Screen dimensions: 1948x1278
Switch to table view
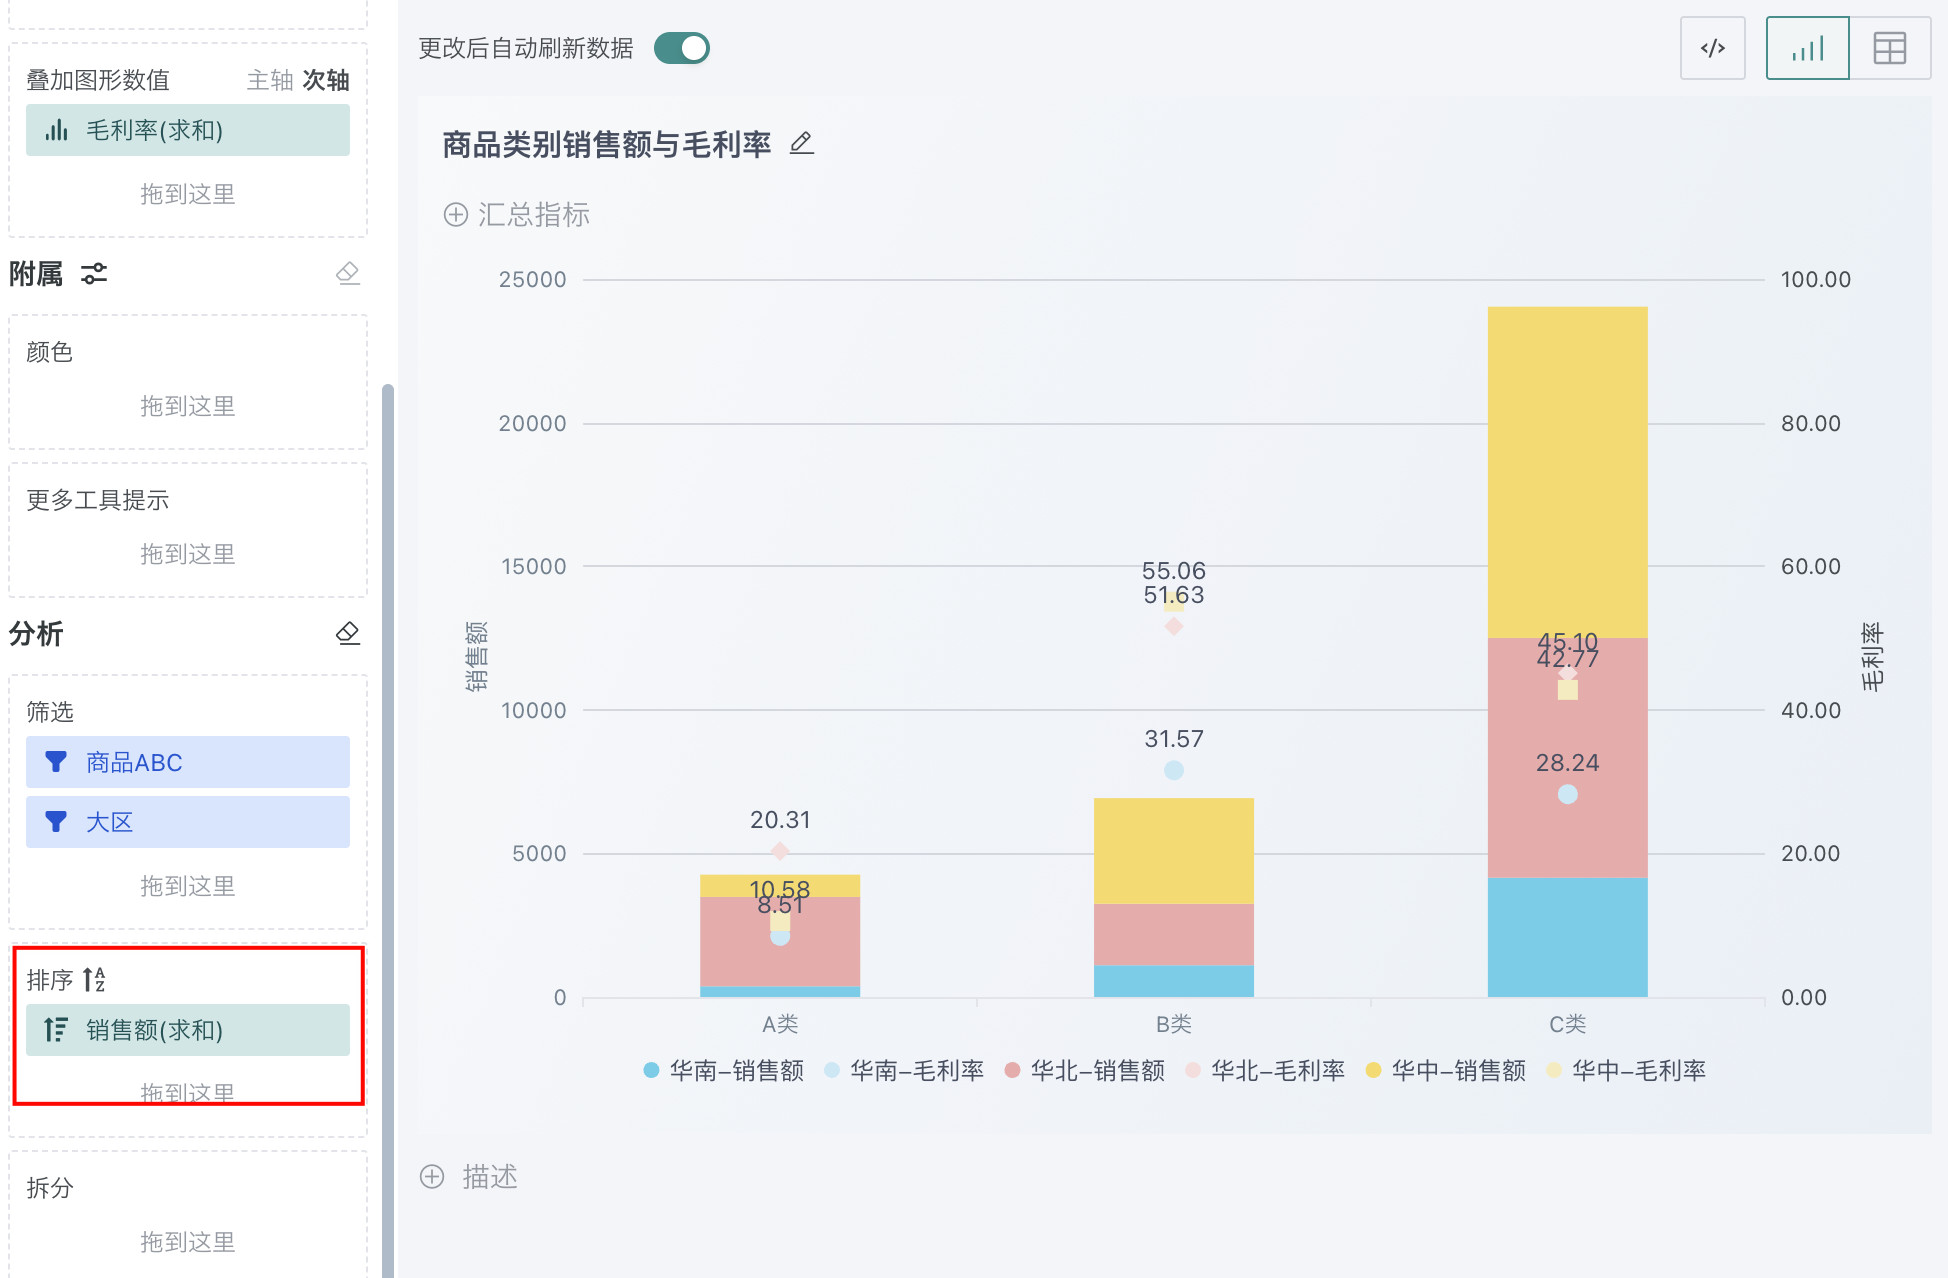(x=1889, y=48)
